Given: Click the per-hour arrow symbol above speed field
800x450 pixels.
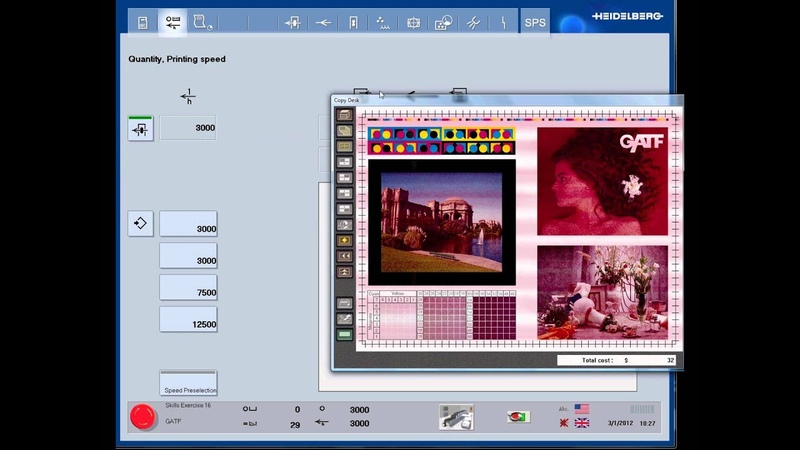Looking at the screenshot, I should coord(188,96).
